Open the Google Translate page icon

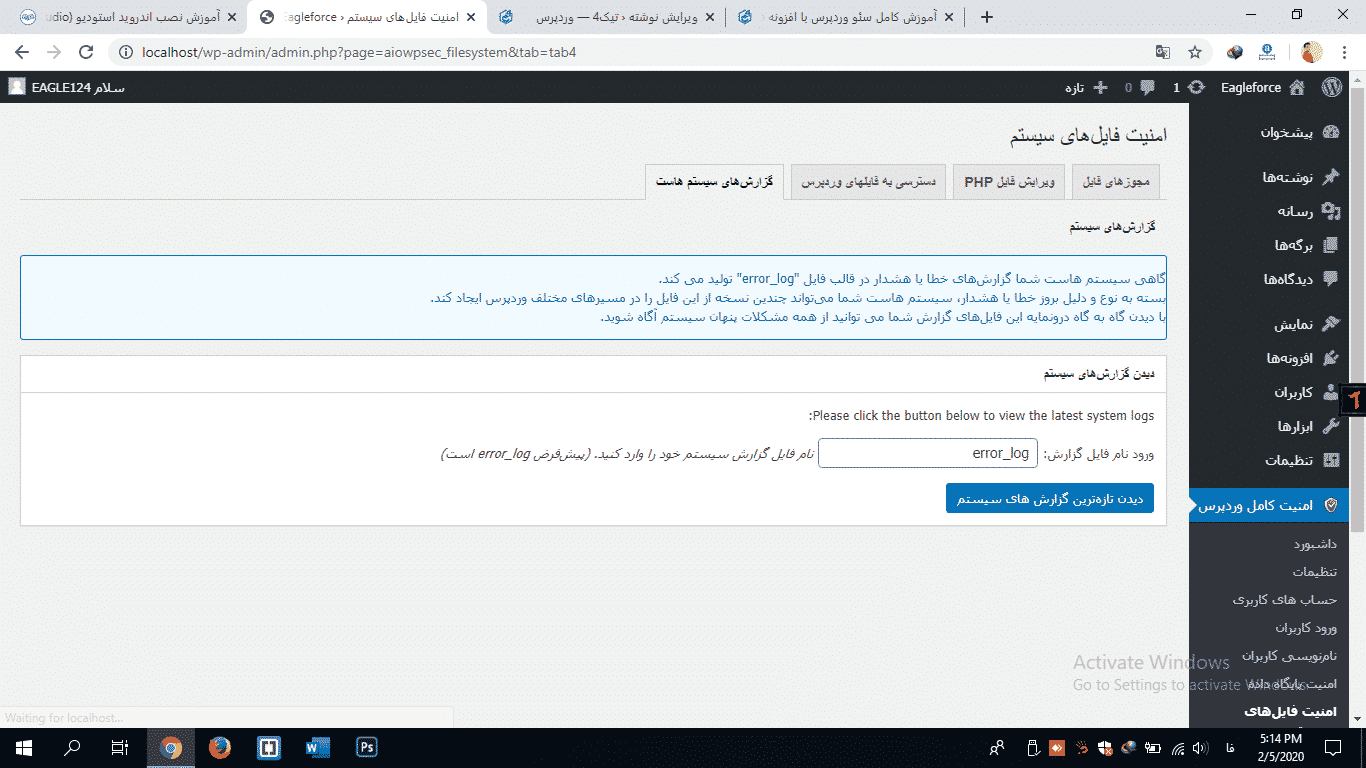(1163, 52)
